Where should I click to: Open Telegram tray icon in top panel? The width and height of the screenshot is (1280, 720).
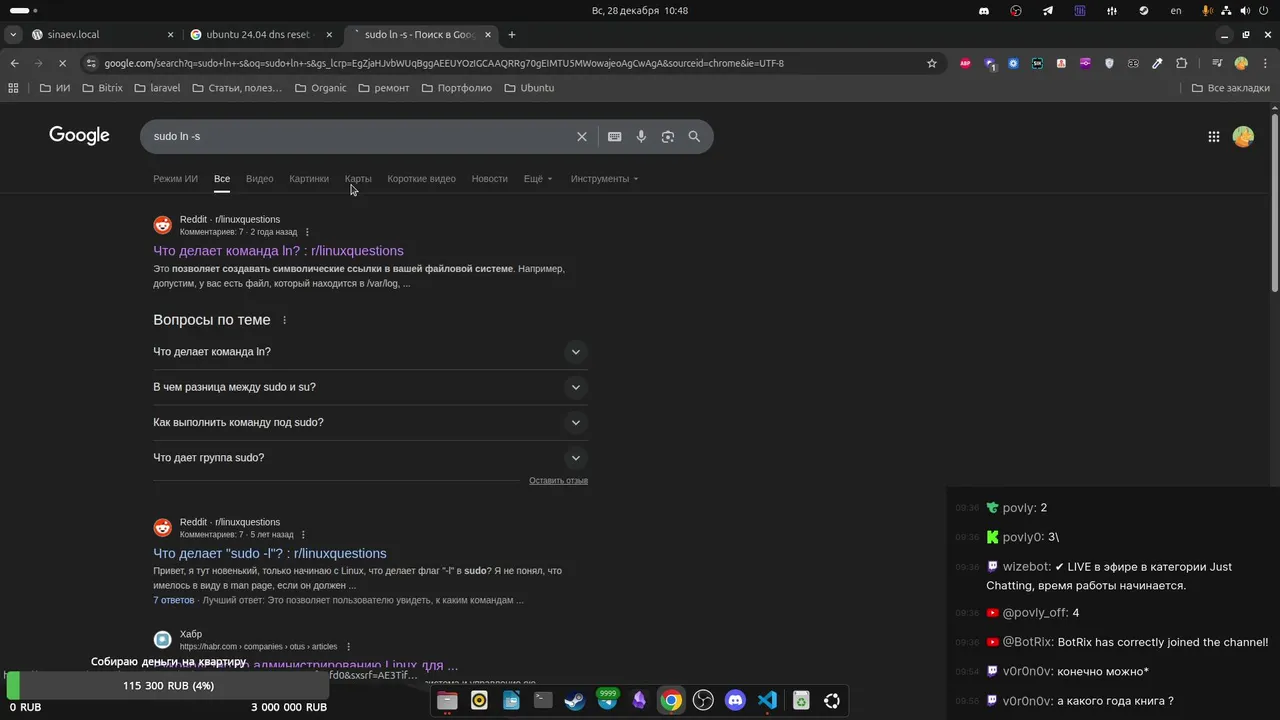(1048, 11)
